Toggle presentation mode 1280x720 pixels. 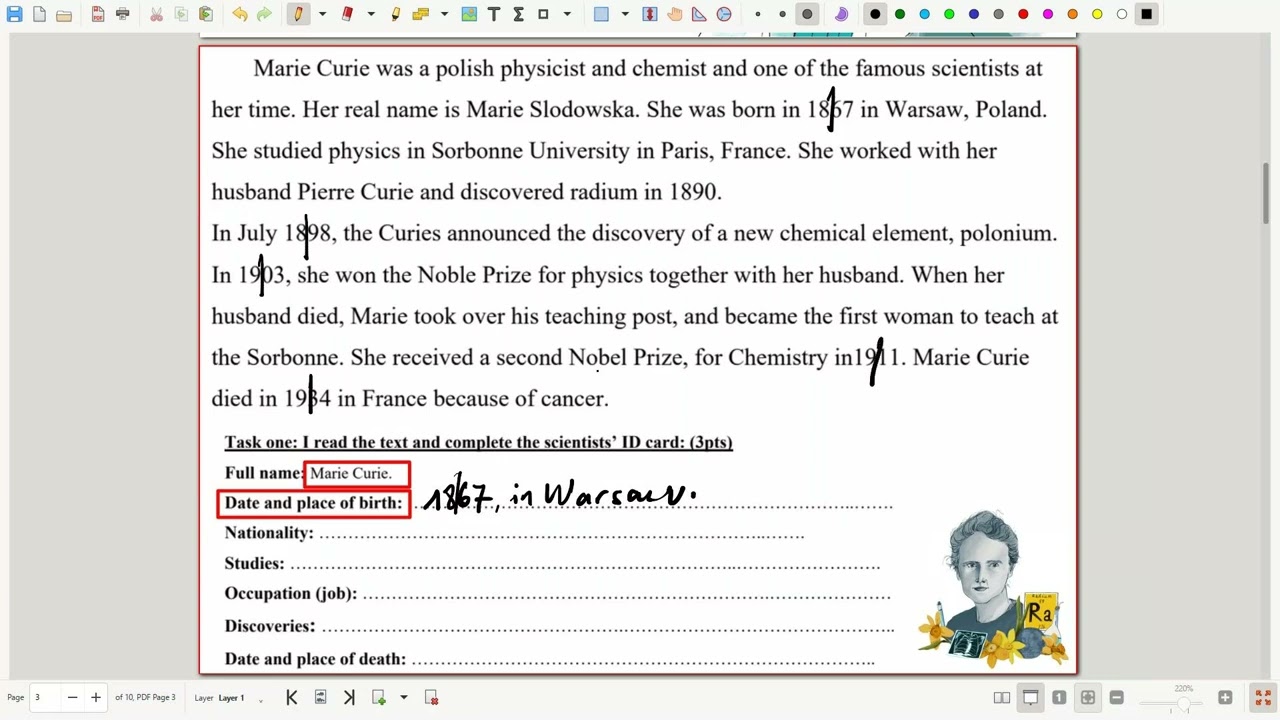(1031, 697)
